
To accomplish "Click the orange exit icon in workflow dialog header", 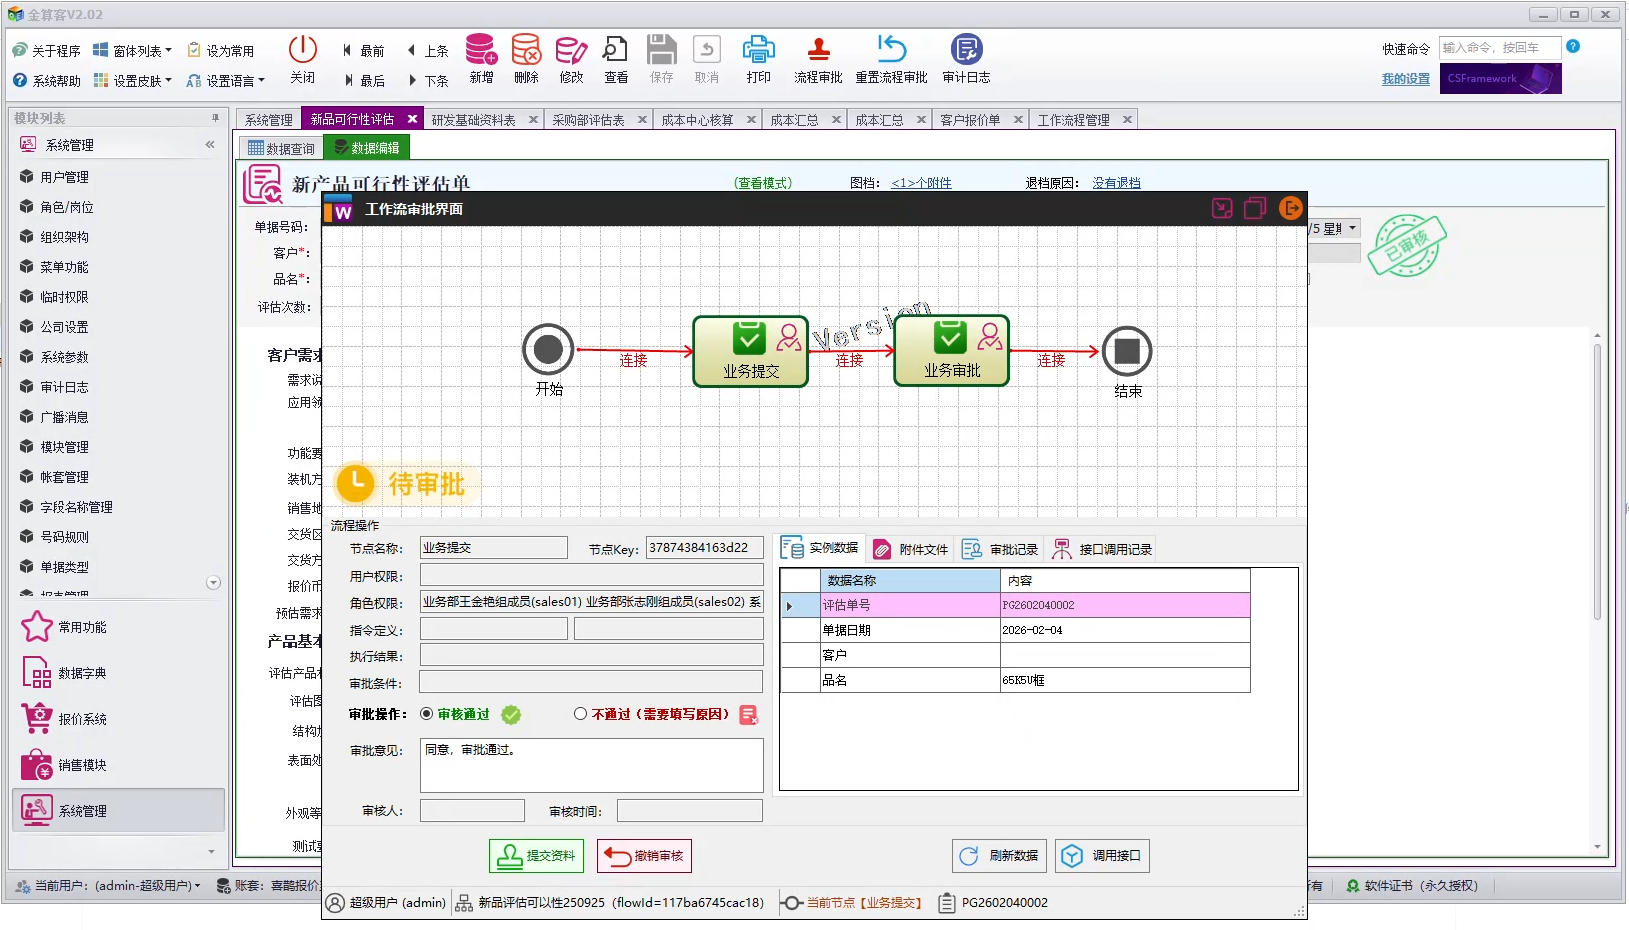I will point(1291,208).
